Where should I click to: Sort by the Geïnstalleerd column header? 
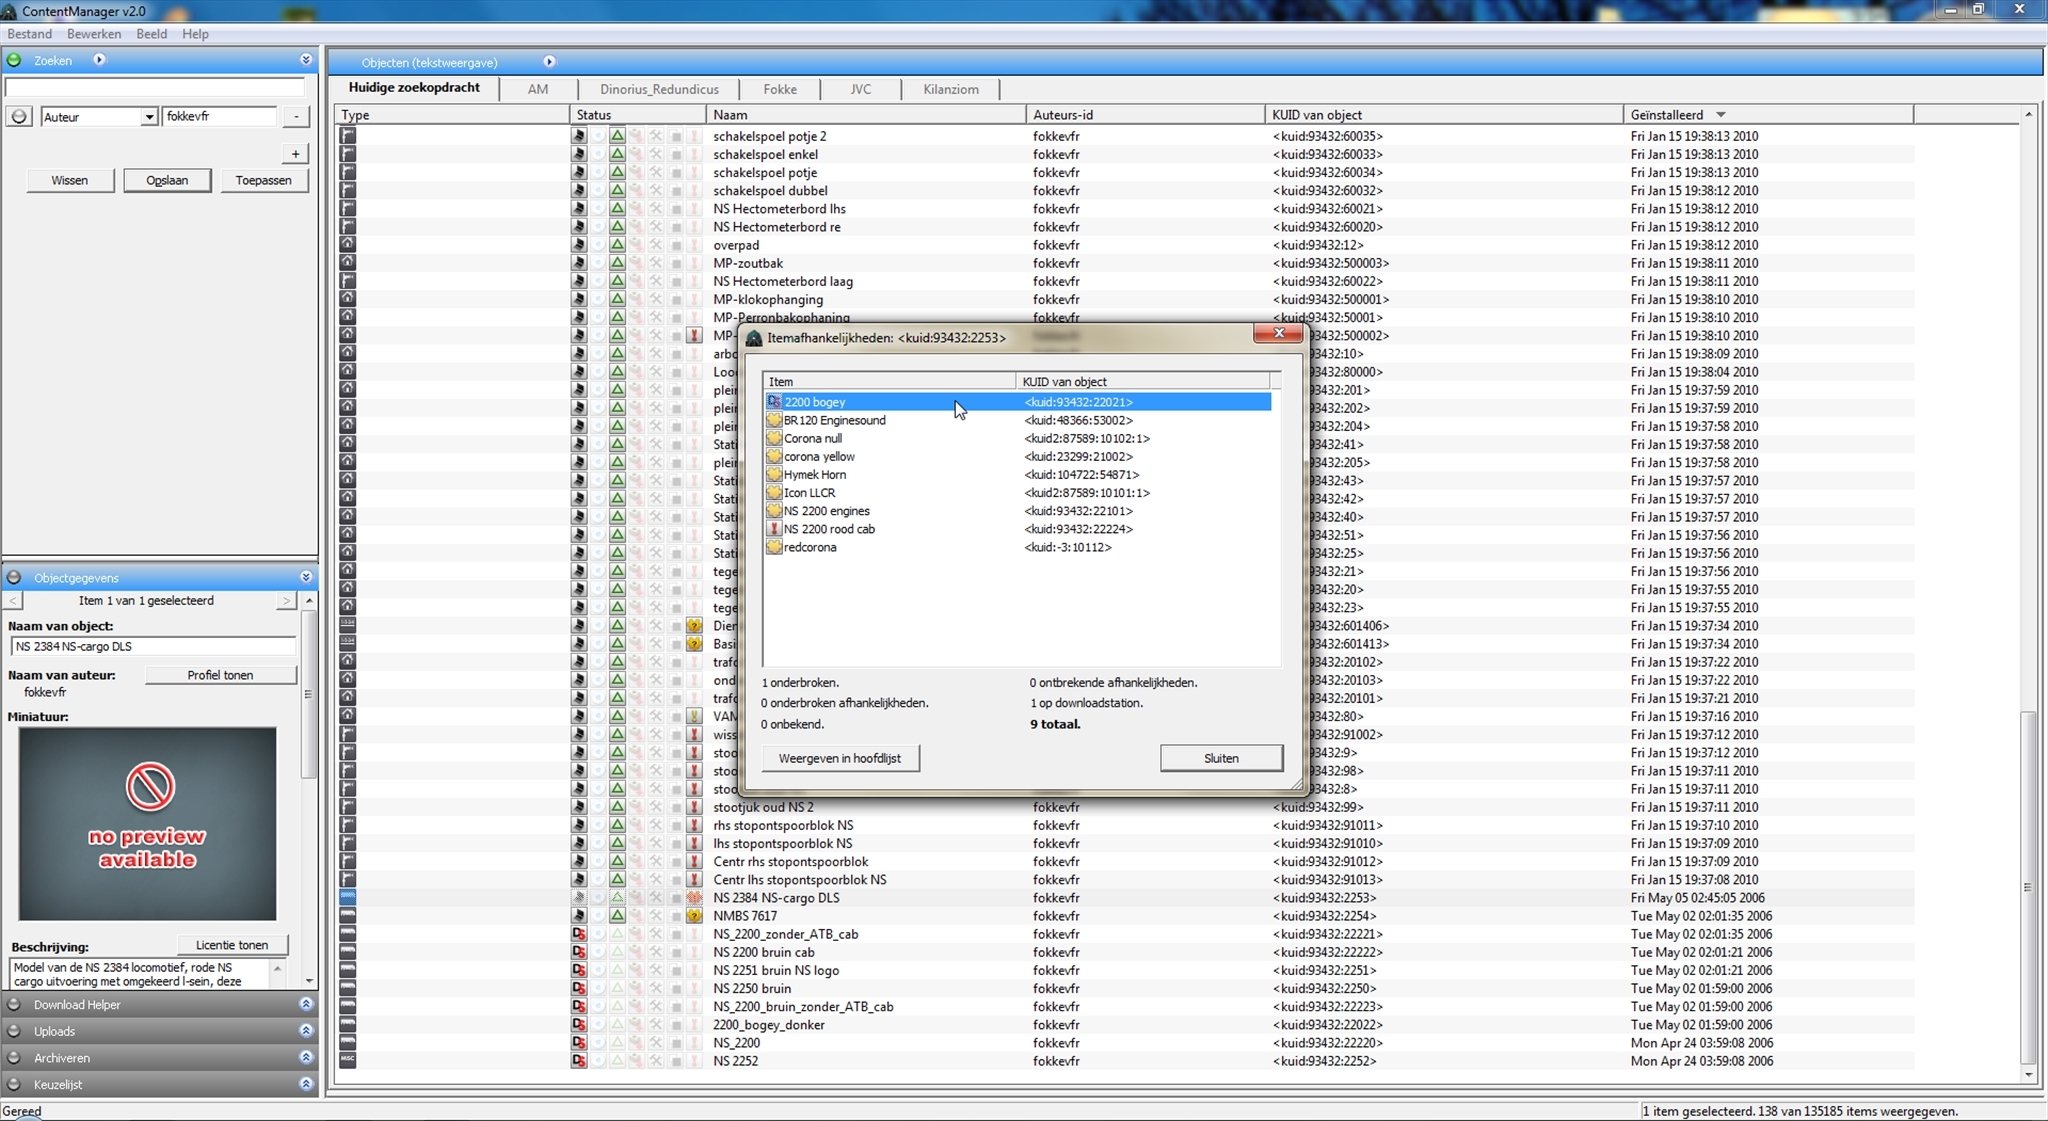[1767, 115]
